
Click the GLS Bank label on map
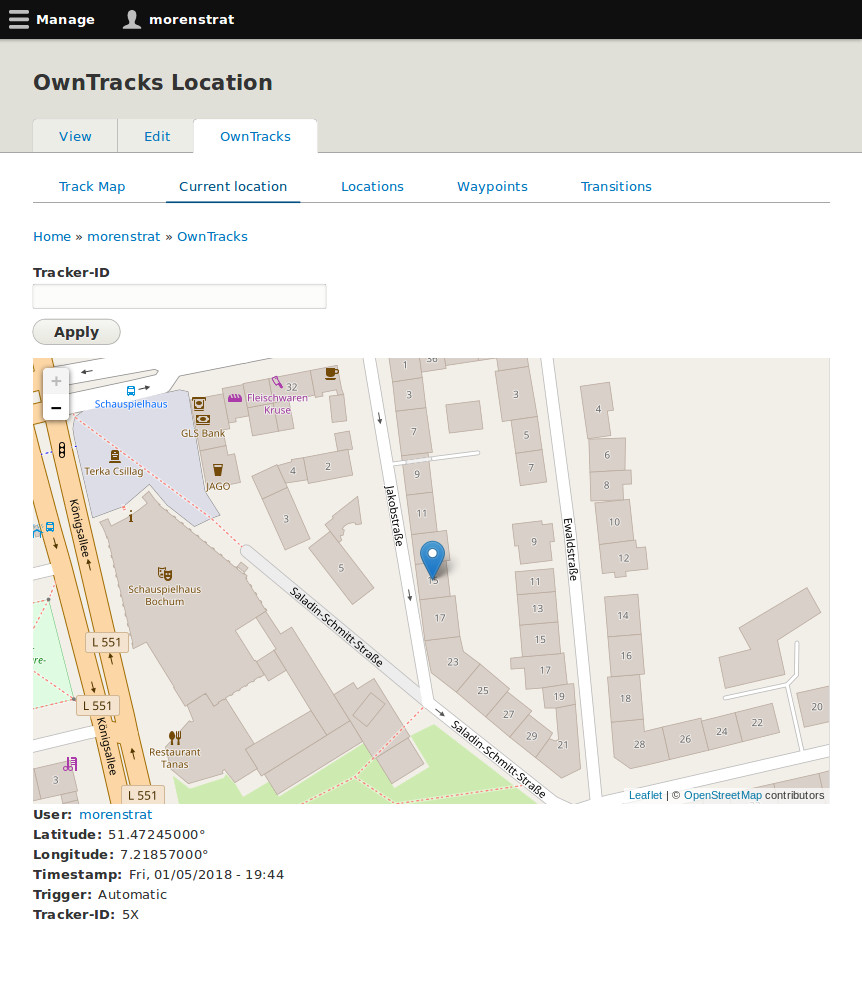click(203, 433)
